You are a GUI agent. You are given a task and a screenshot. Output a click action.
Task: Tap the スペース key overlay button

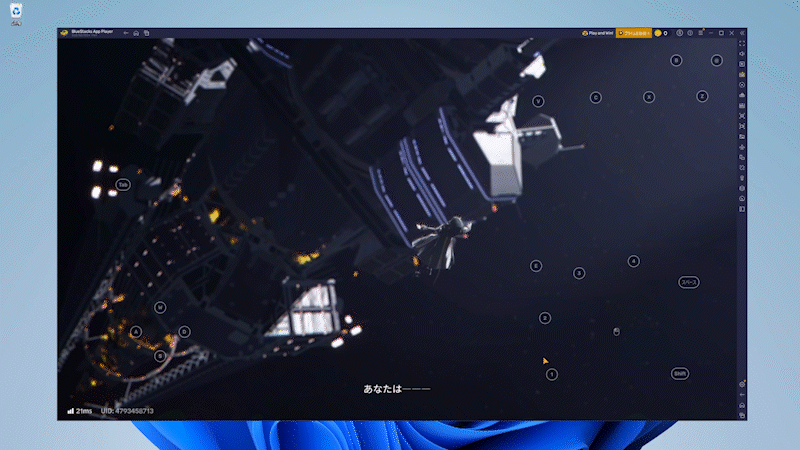tap(688, 282)
